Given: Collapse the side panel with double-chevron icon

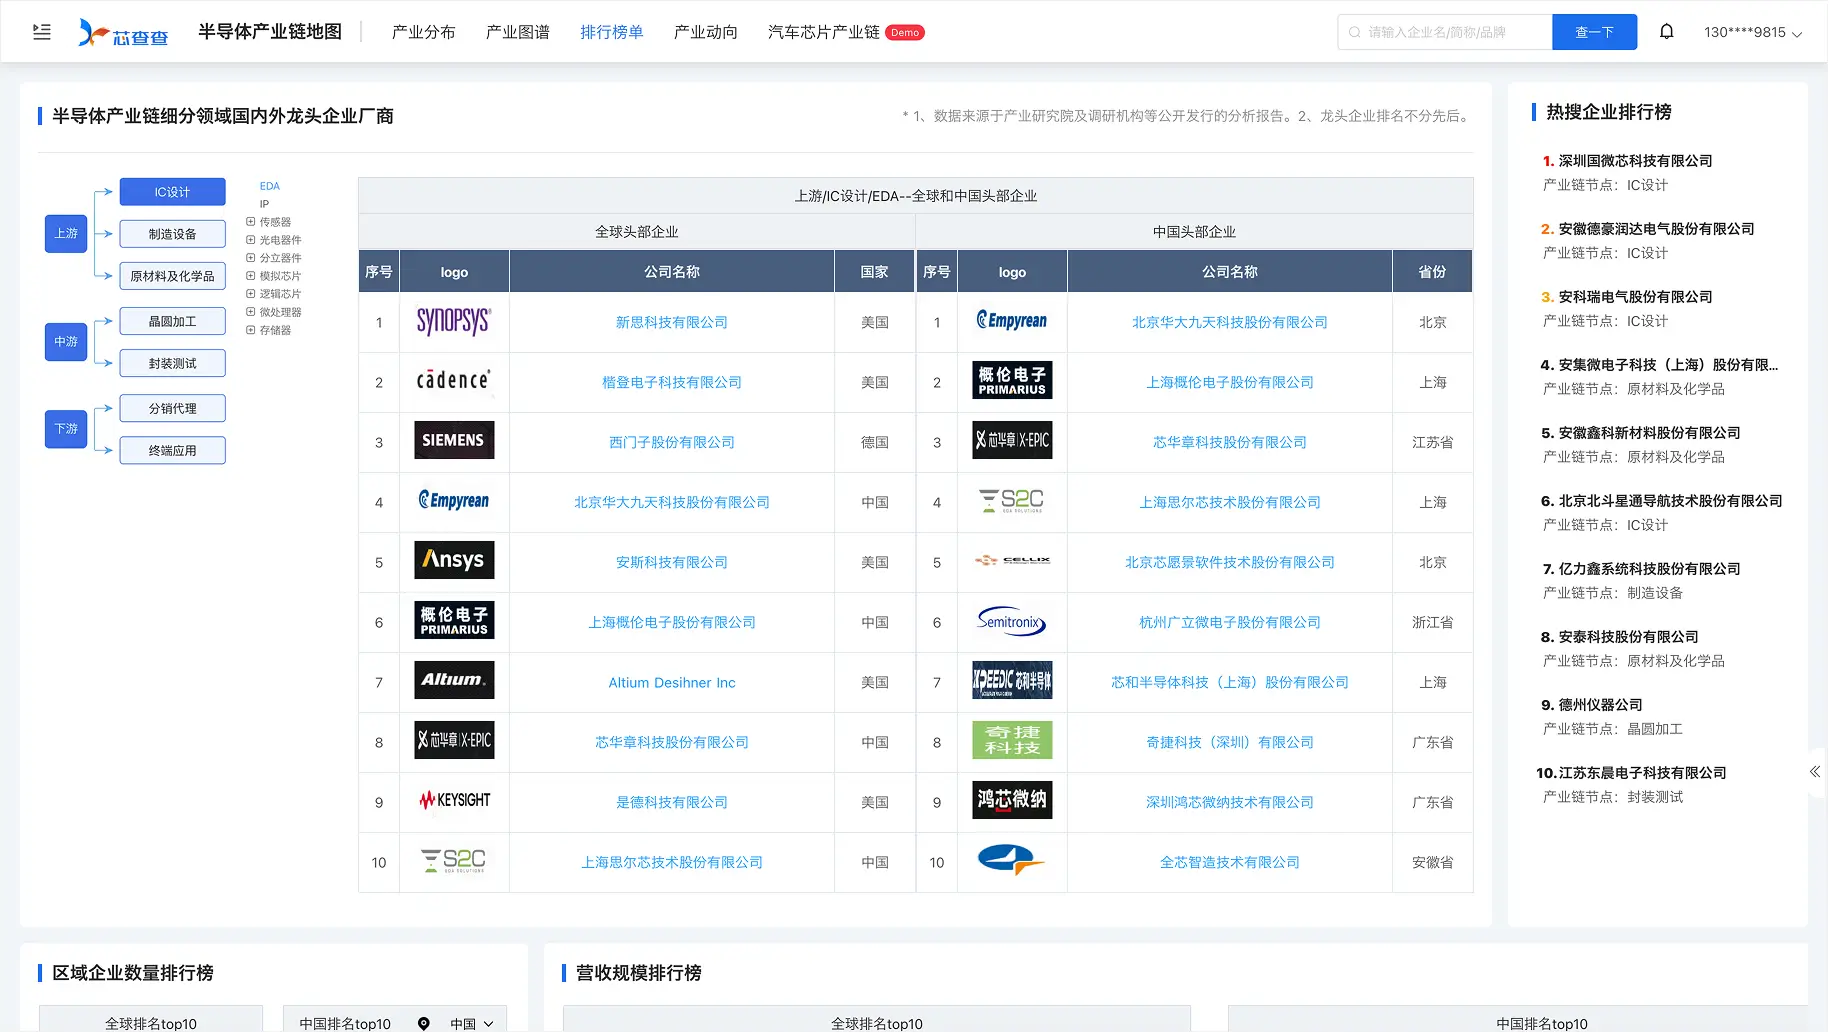Looking at the screenshot, I should point(1814,772).
